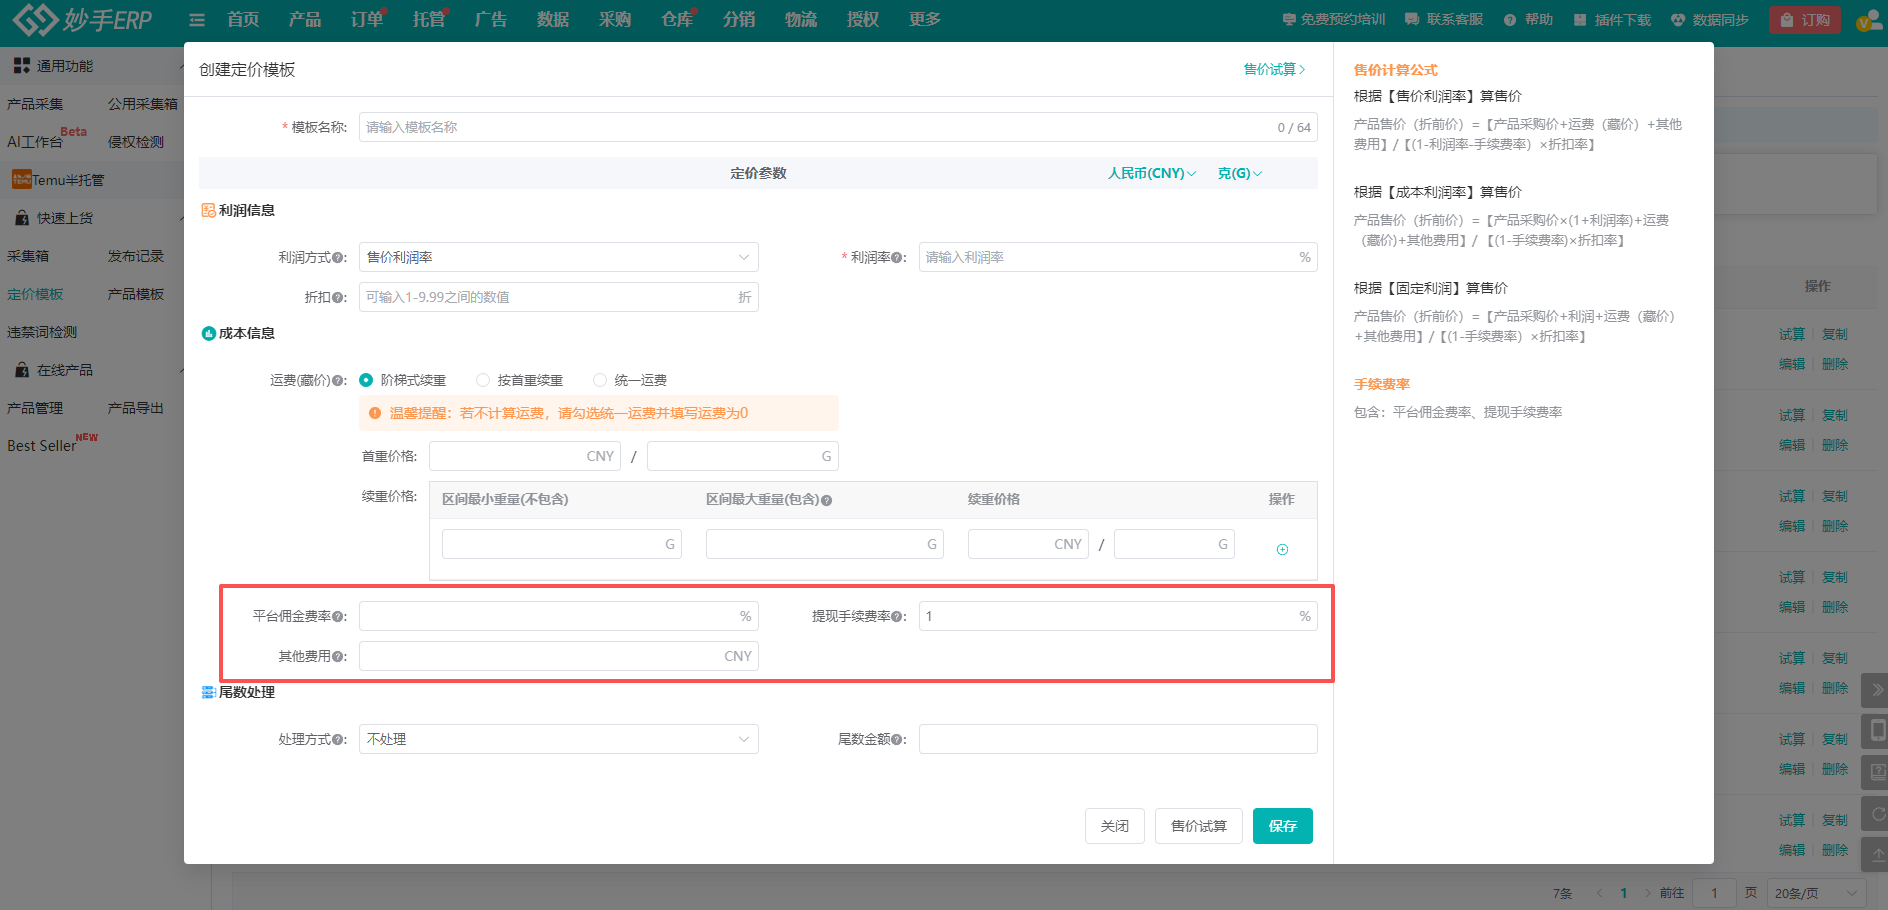Open the 物流 menu in top navigation
Image resolution: width=1888 pixels, height=910 pixels.
pos(800,20)
